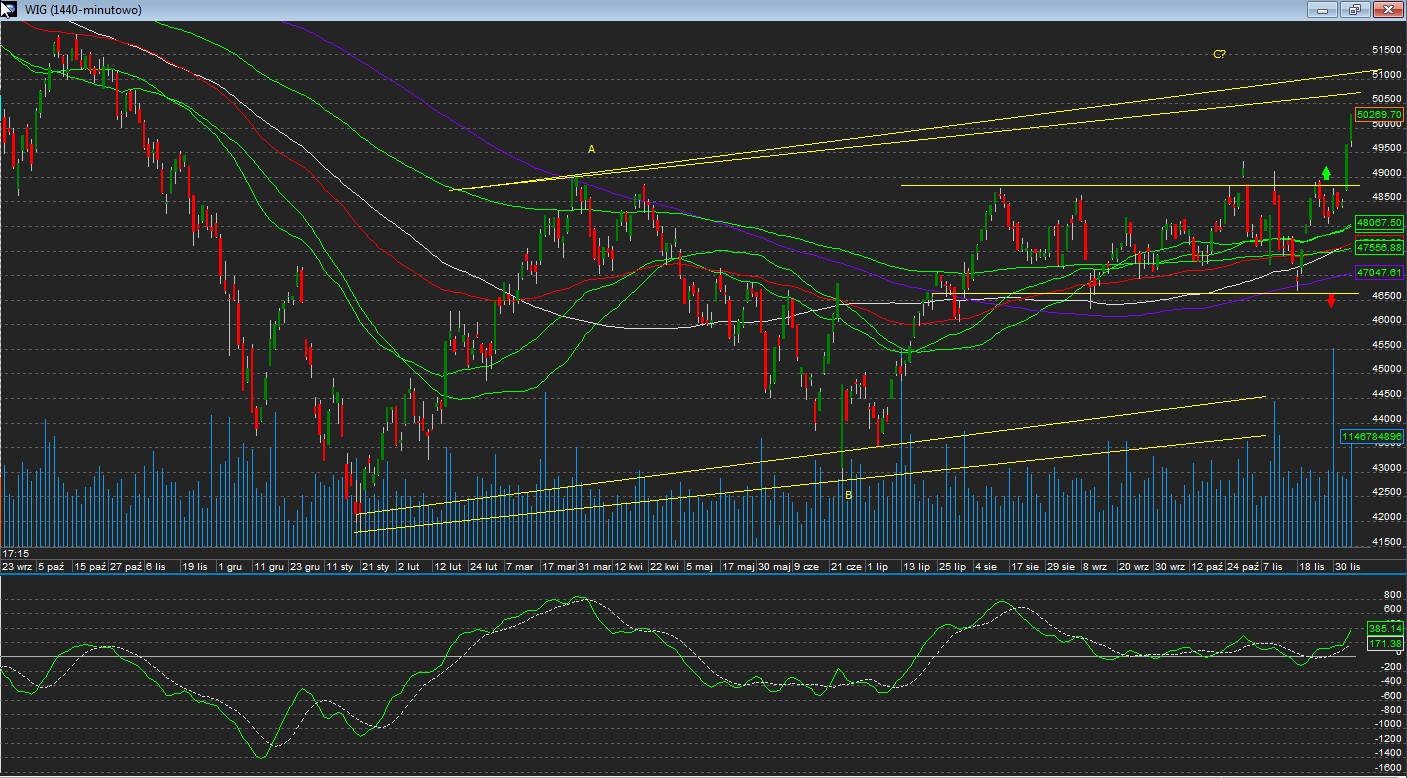
Task: Click the WIG (1440-minutowo) window title
Action: pyautogui.click(x=83, y=9)
